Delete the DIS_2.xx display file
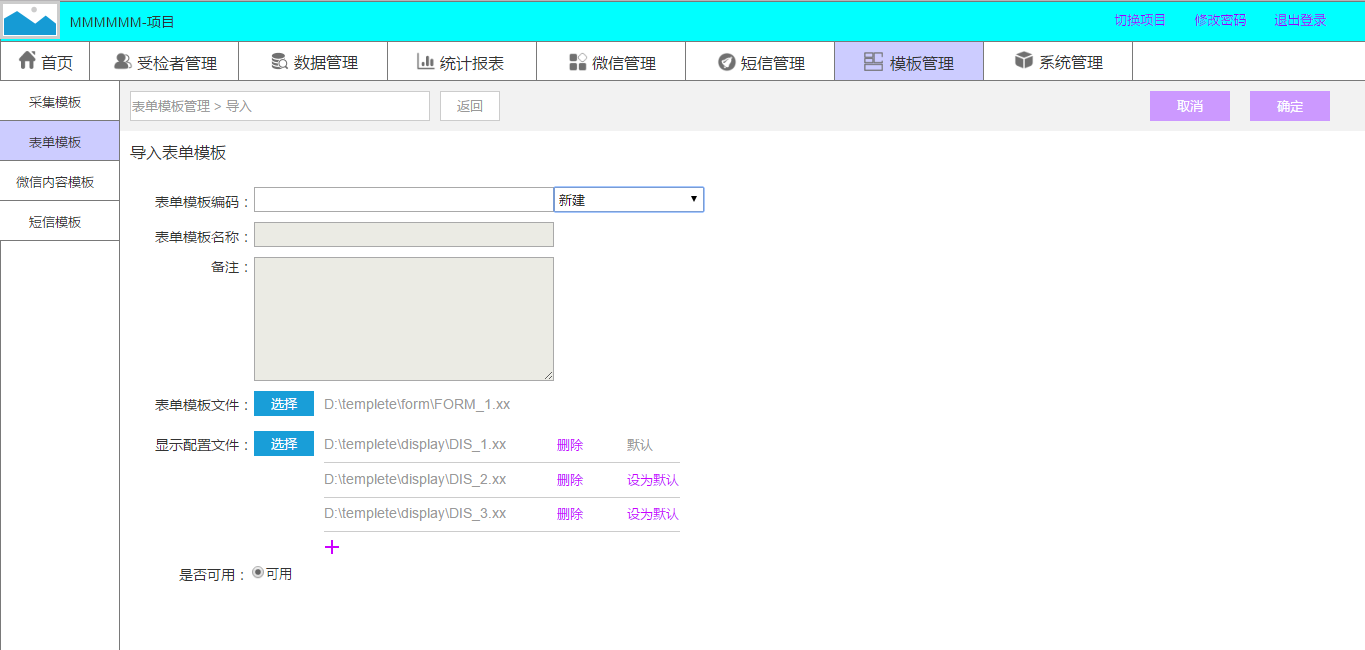 point(570,480)
